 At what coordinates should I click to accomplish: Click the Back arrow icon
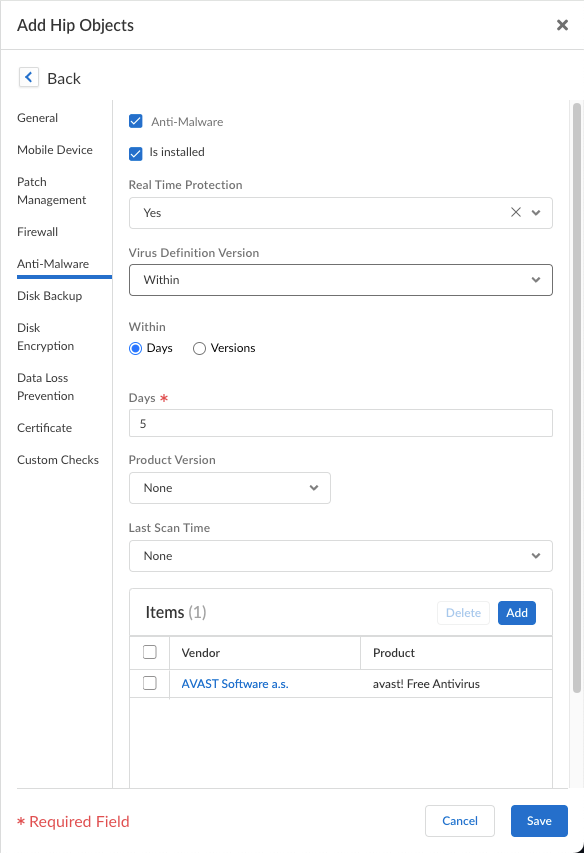click(x=29, y=77)
